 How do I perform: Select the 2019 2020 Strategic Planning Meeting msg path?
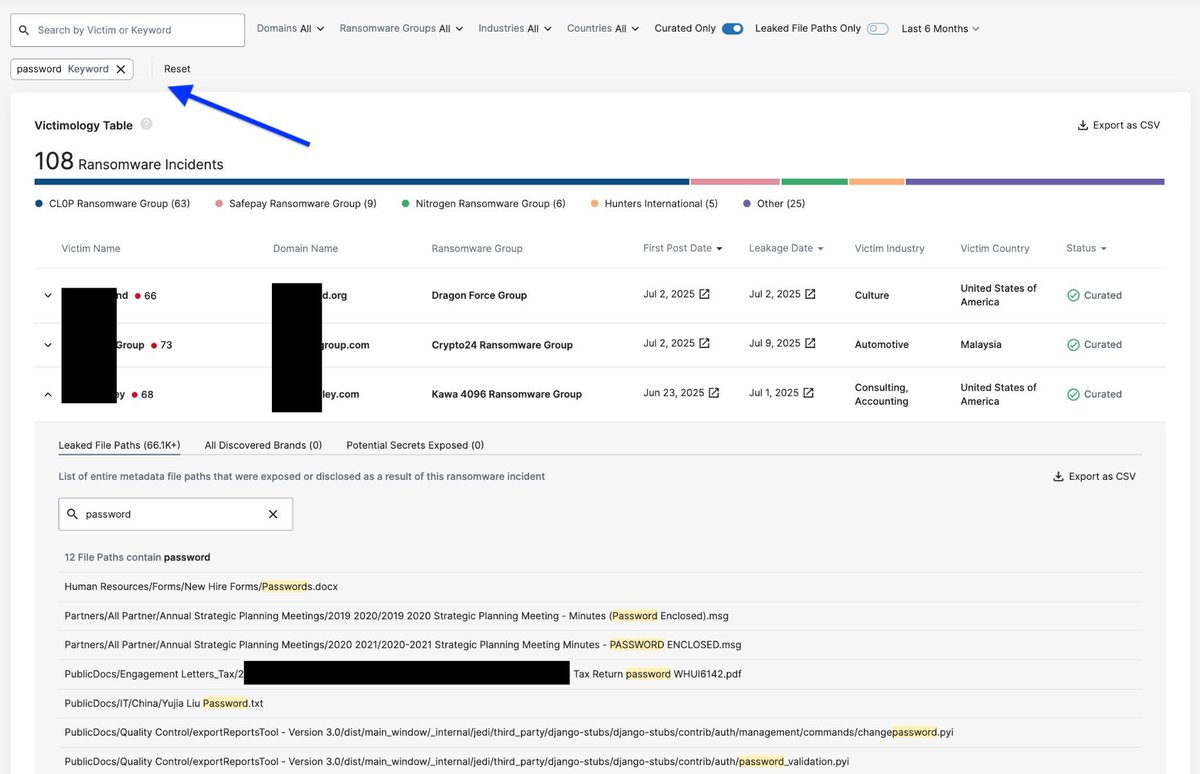[600, 615]
